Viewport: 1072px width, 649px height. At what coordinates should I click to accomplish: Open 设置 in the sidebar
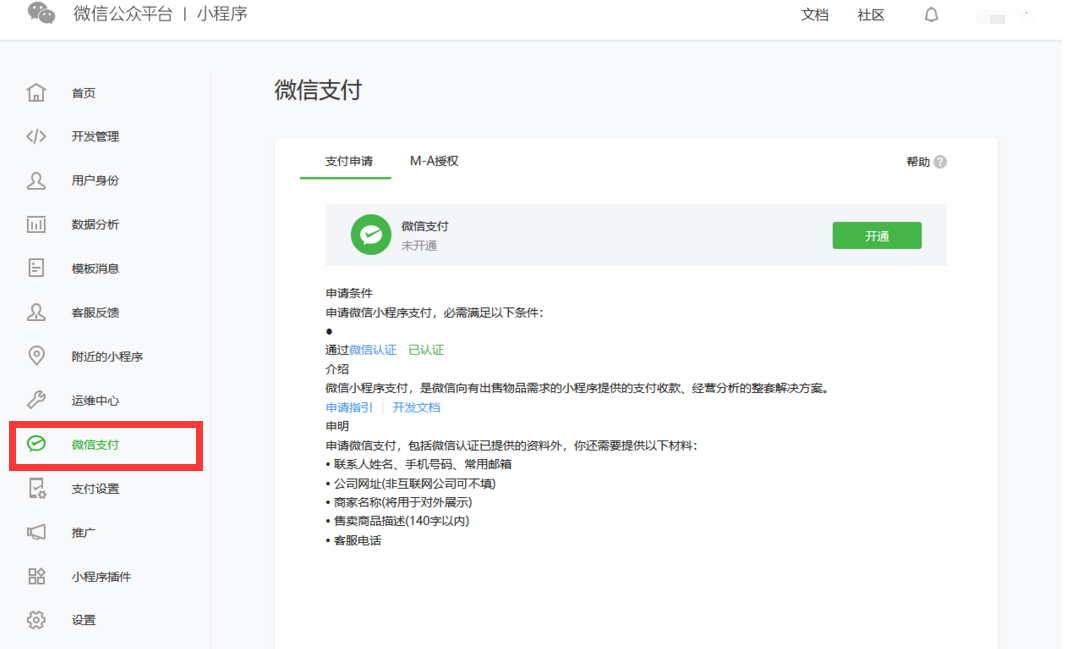coord(83,620)
